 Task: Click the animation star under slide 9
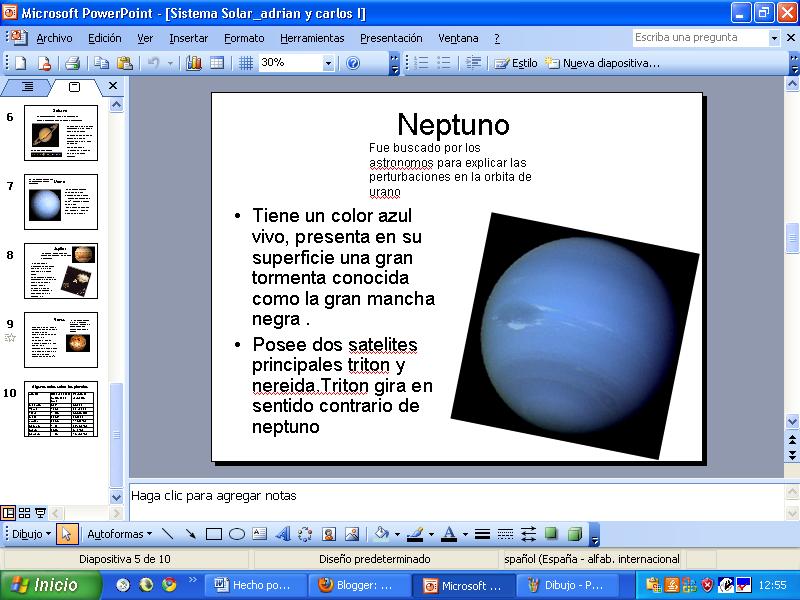[x=10, y=338]
